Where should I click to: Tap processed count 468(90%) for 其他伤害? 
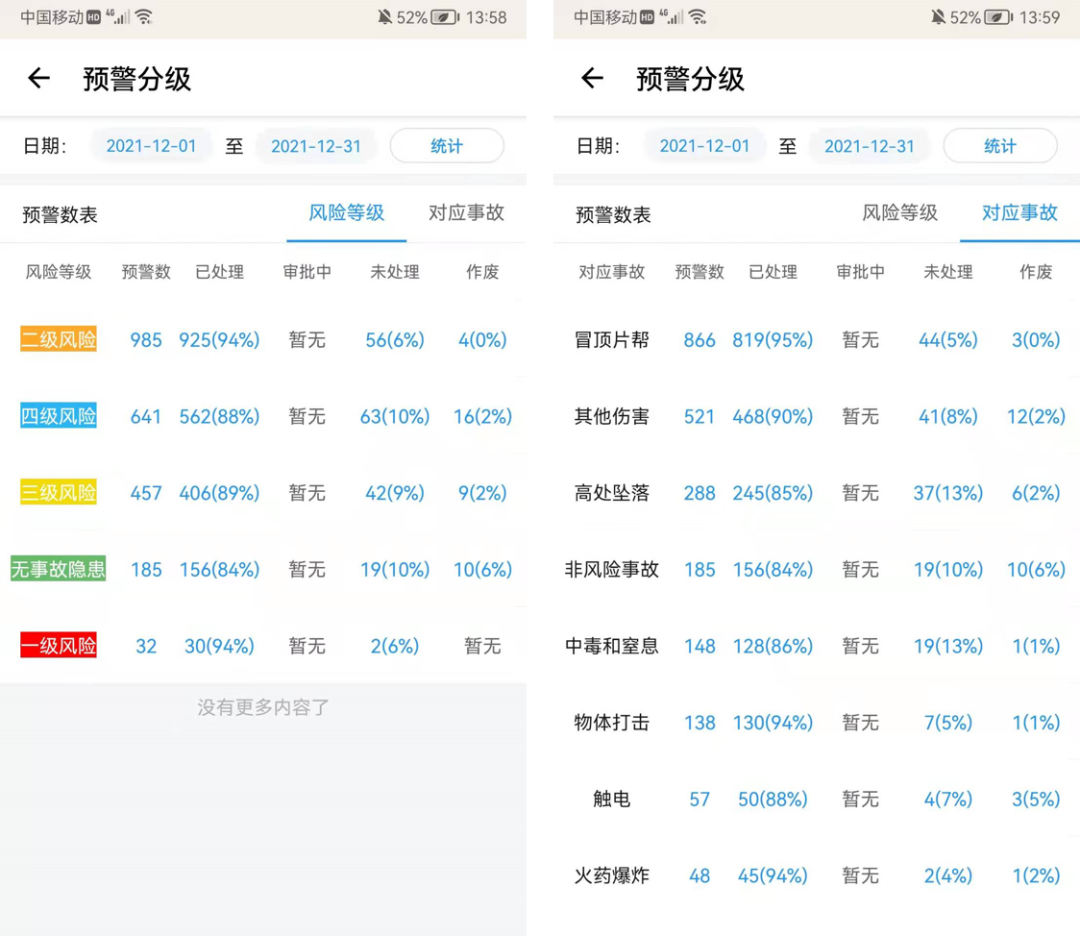772,416
